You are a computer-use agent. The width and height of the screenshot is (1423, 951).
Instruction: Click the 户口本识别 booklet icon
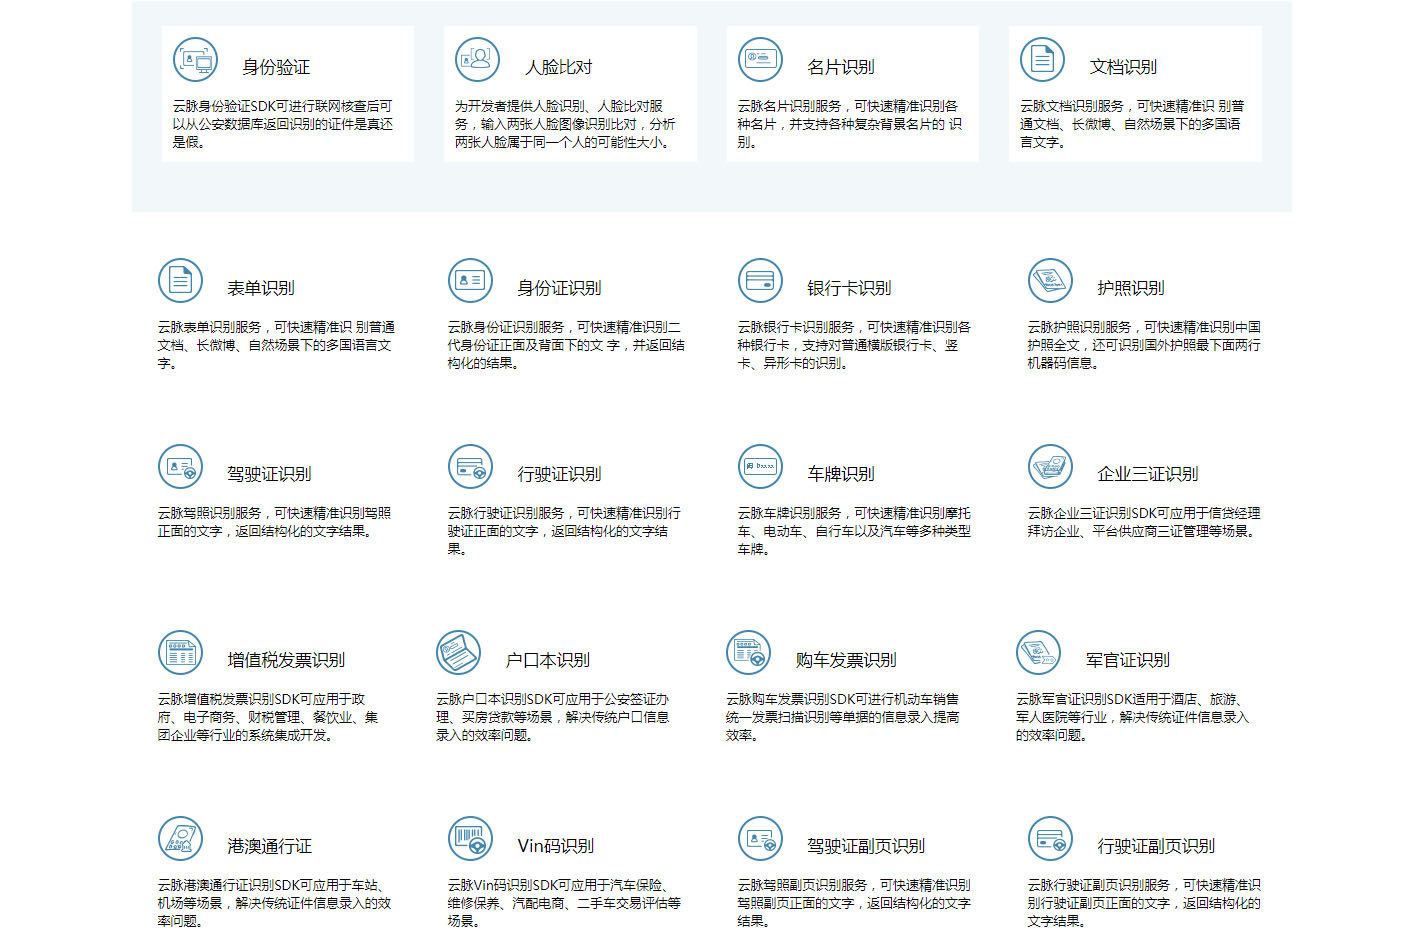click(x=458, y=652)
